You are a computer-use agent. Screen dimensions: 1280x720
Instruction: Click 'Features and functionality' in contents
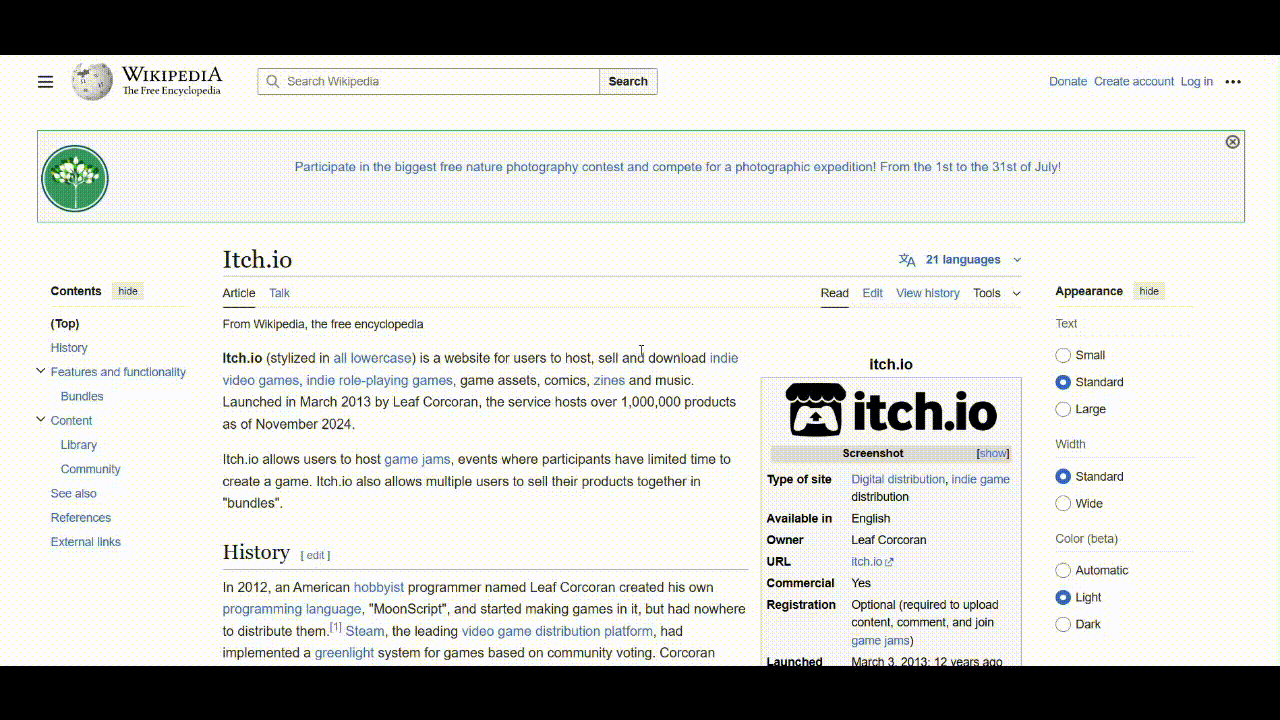[118, 372]
